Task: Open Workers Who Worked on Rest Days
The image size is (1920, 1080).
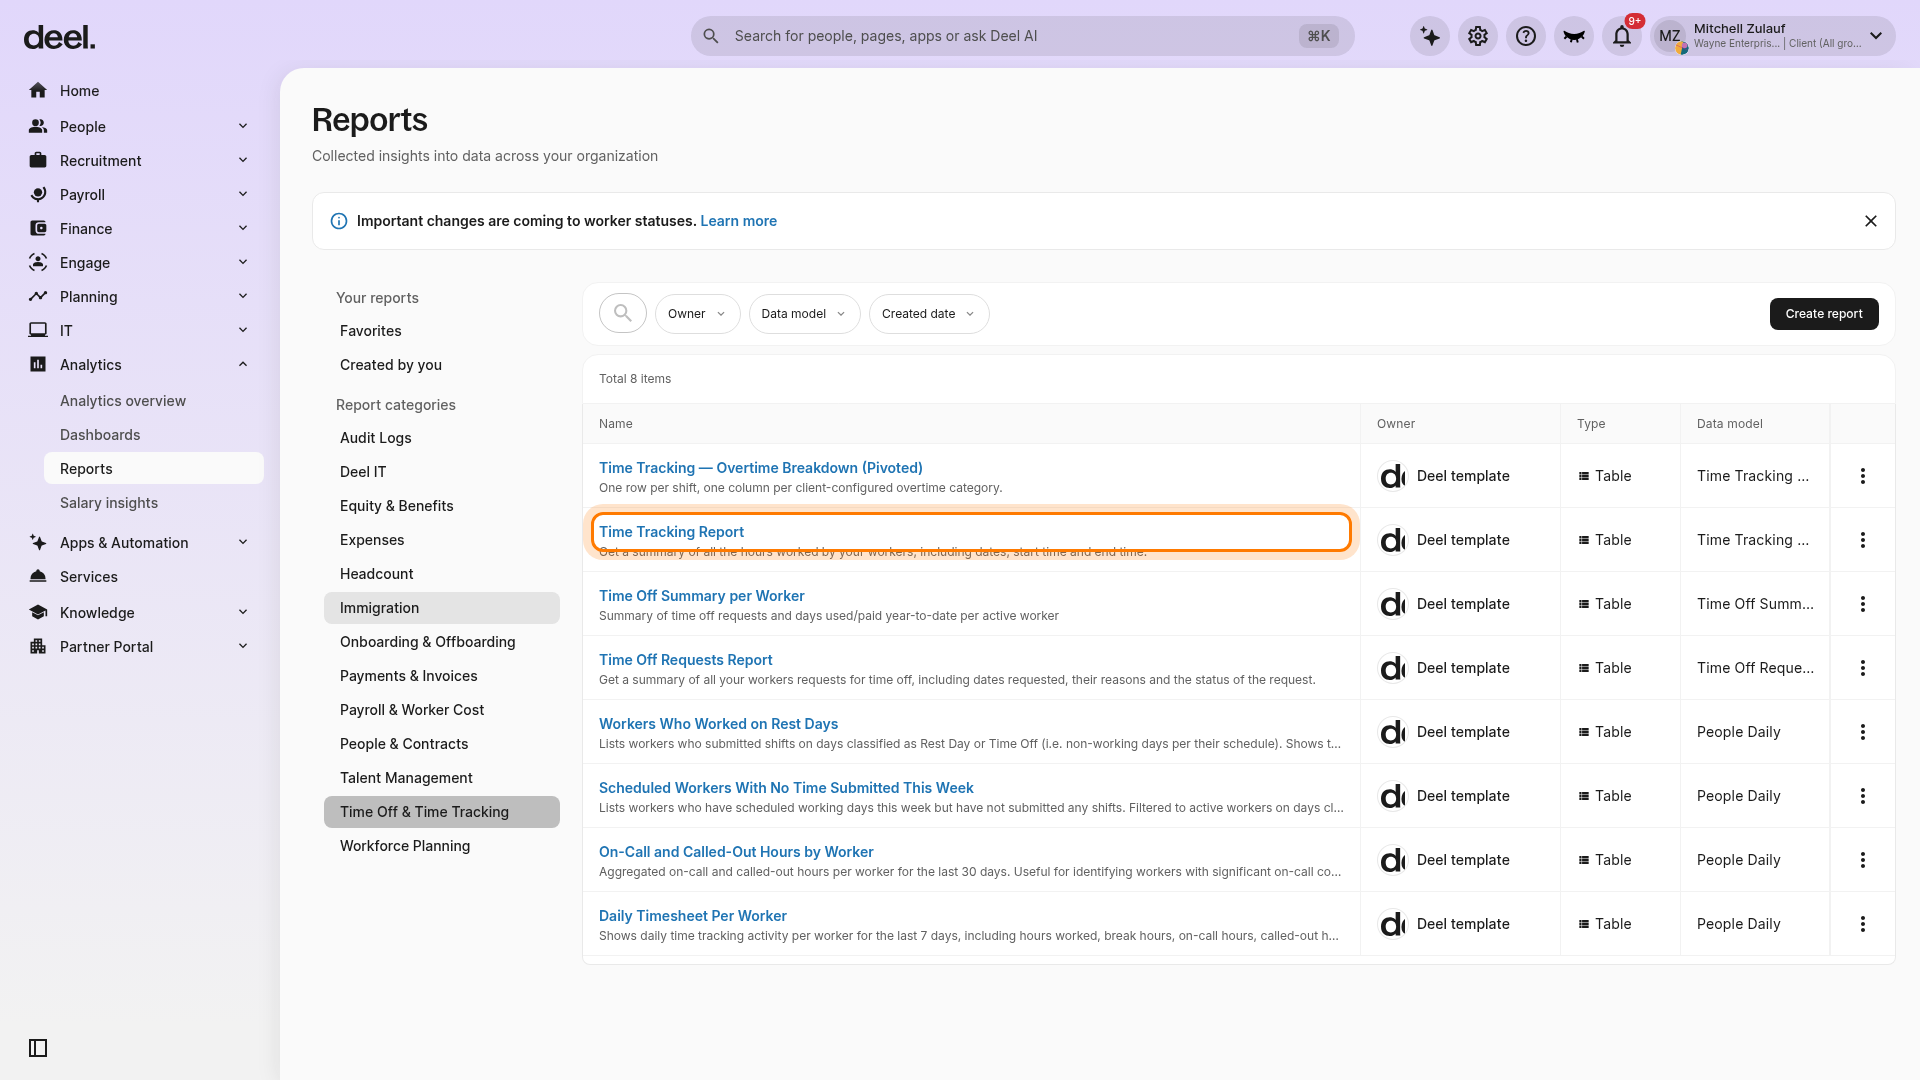Action: pyautogui.click(x=718, y=724)
